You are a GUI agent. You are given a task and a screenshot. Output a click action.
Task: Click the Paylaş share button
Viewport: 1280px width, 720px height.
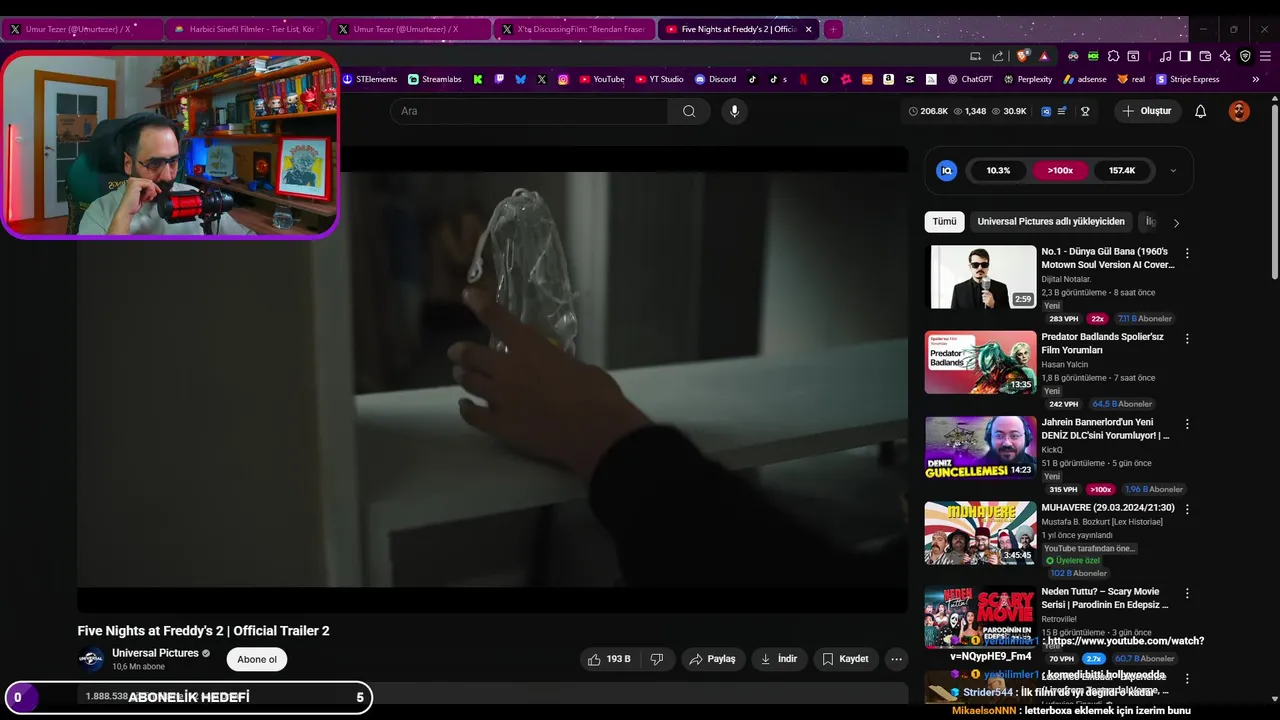pos(712,659)
